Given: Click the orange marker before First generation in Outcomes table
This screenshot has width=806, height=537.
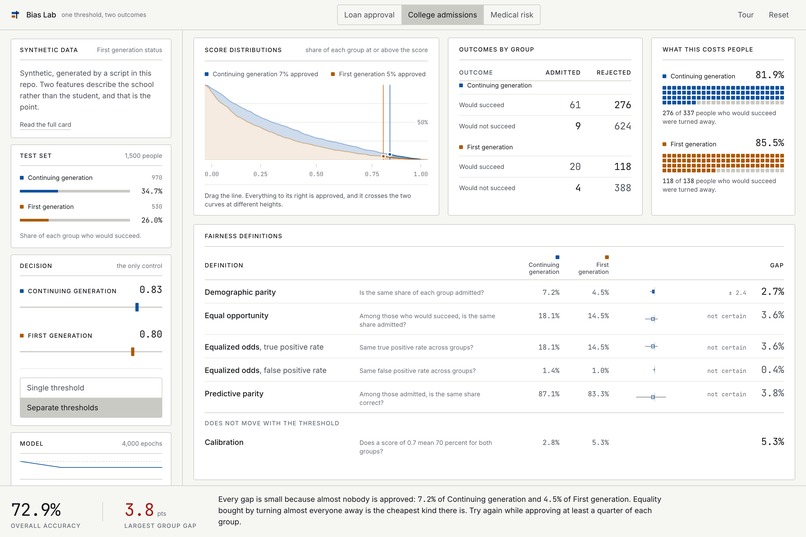Looking at the screenshot, I should (x=461, y=147).
